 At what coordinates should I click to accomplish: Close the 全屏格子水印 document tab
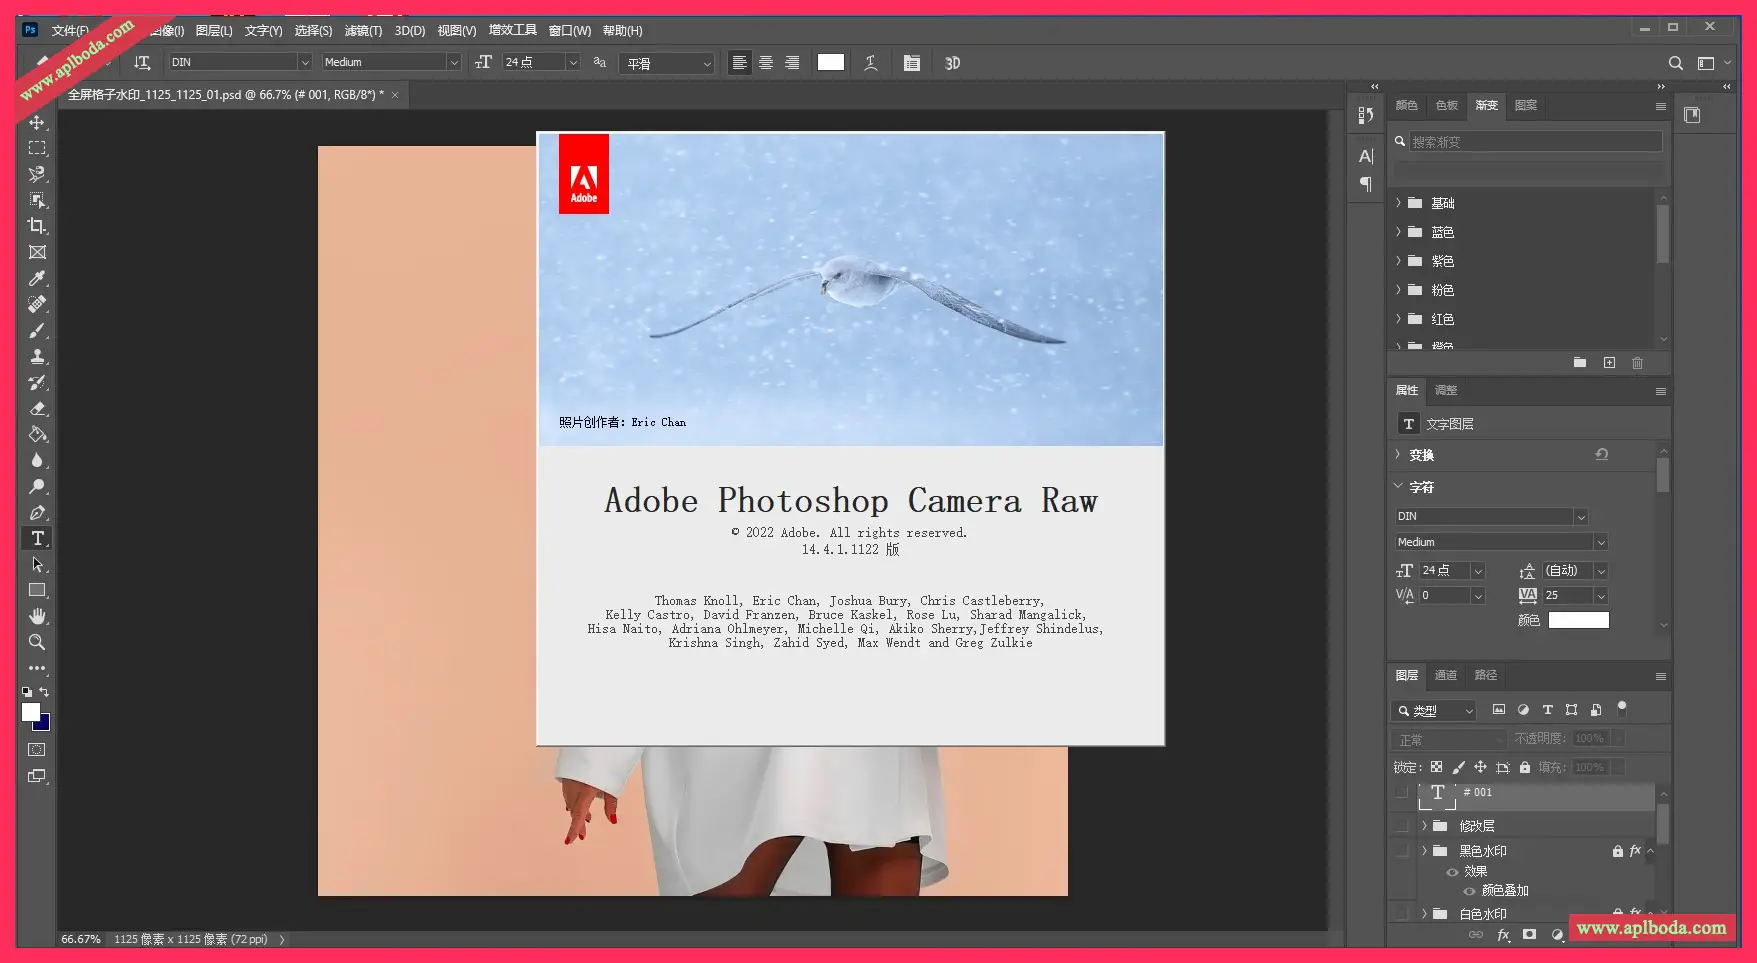point(395,95)
